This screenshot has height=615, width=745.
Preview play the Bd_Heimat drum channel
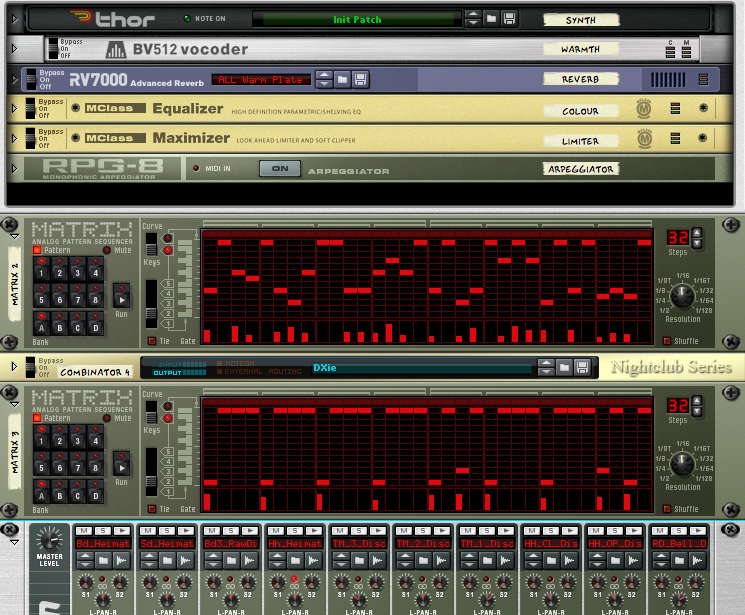click(122, 530)
